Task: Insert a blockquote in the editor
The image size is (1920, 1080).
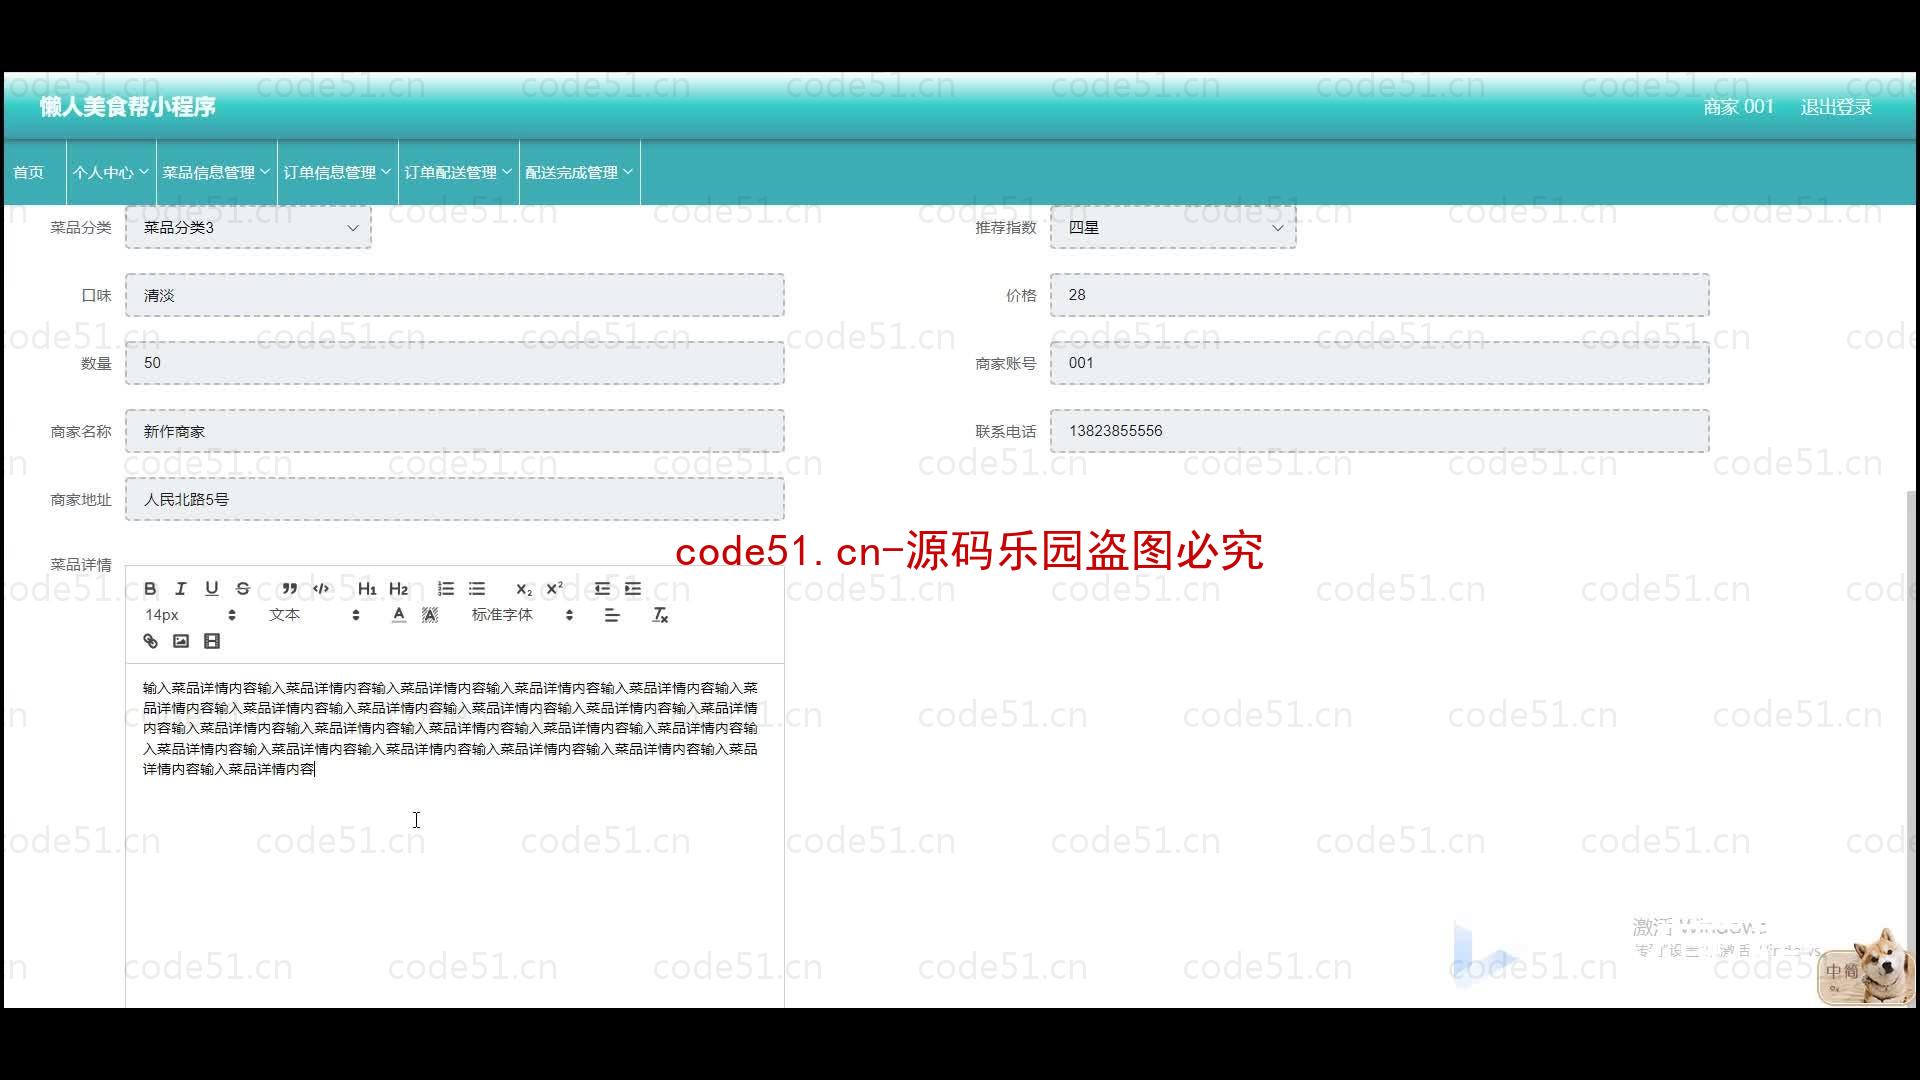Action: (289, 588)
